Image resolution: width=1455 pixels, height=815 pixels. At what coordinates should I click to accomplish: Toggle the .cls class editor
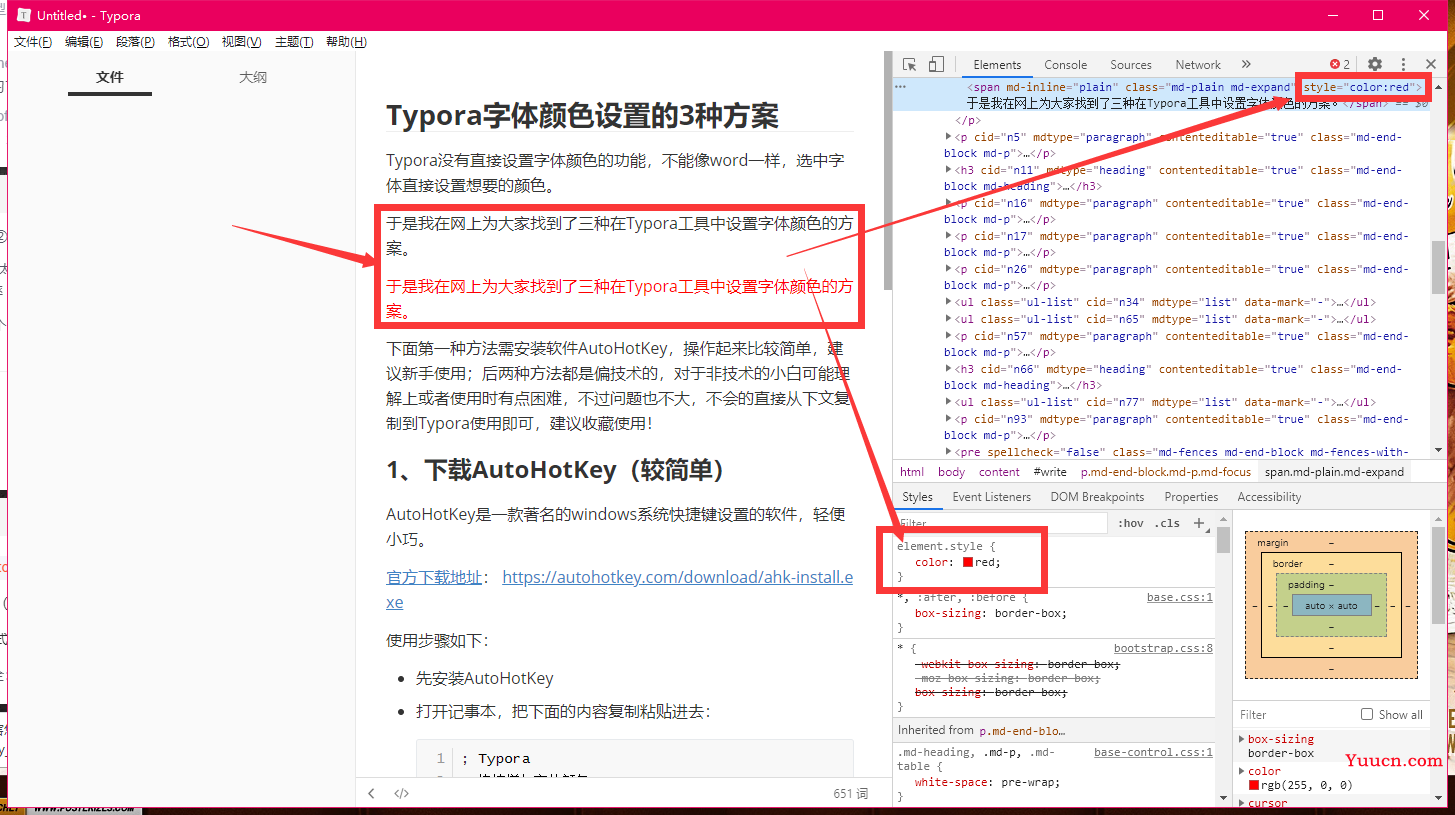(1167, 523)
